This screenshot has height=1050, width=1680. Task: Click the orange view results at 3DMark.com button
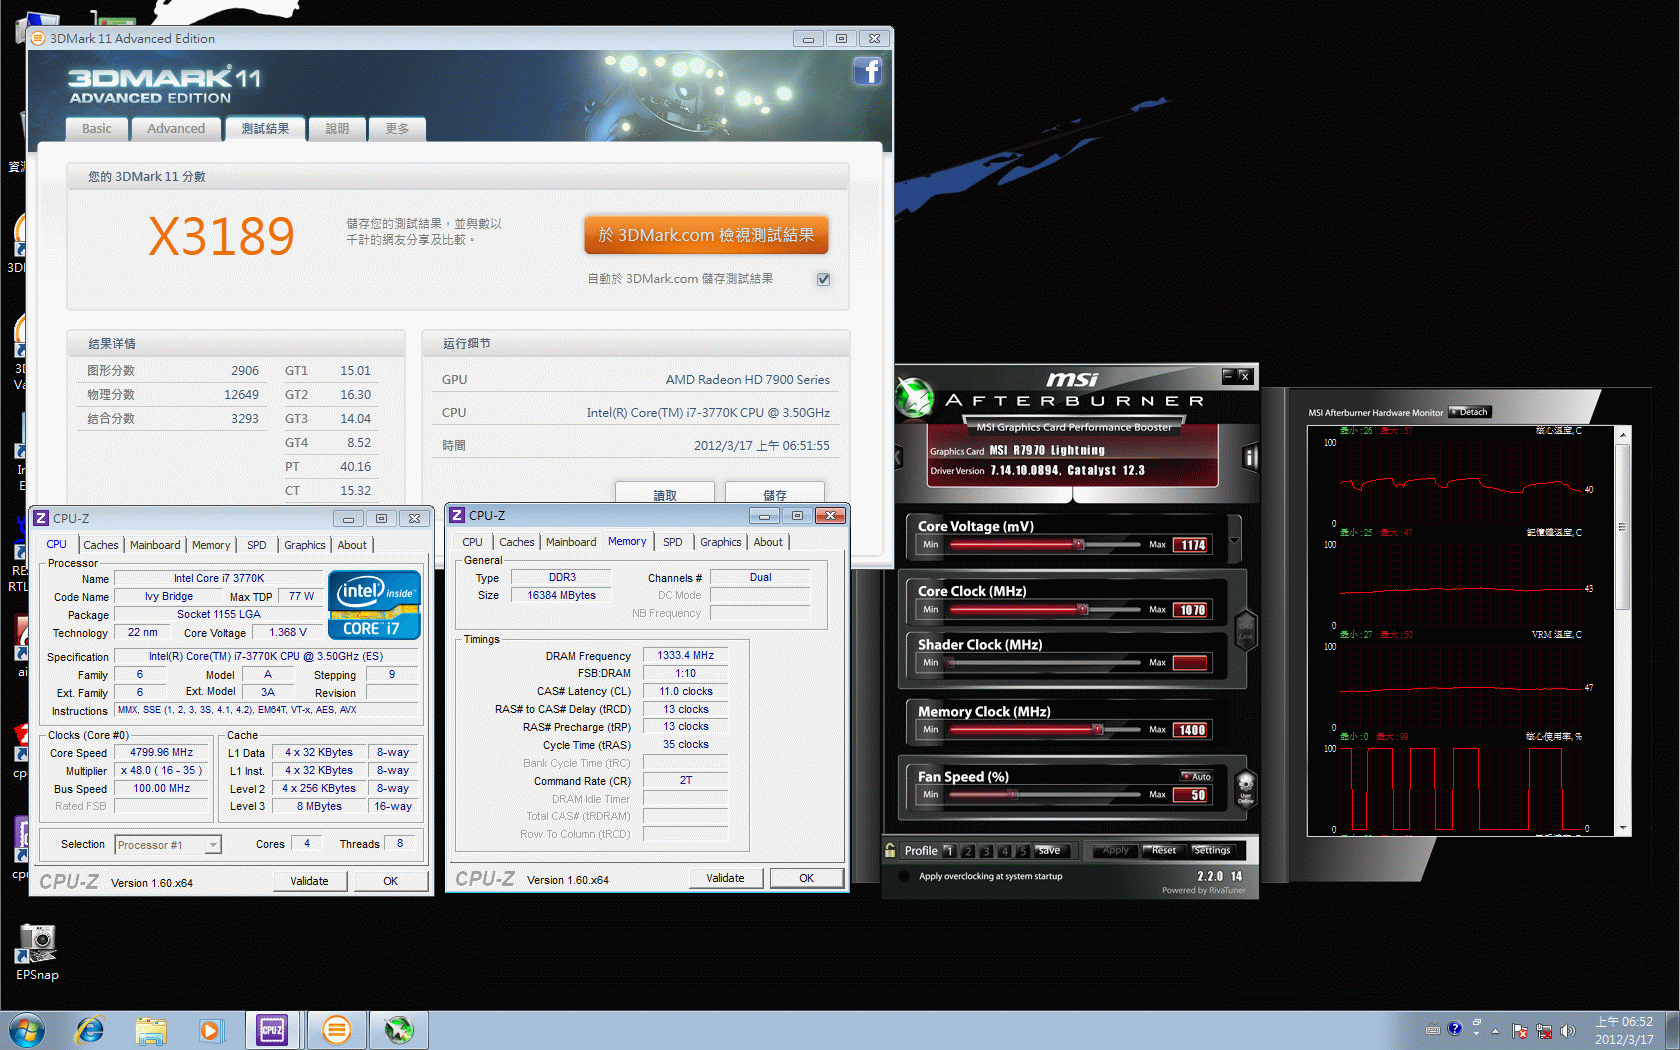706,235
